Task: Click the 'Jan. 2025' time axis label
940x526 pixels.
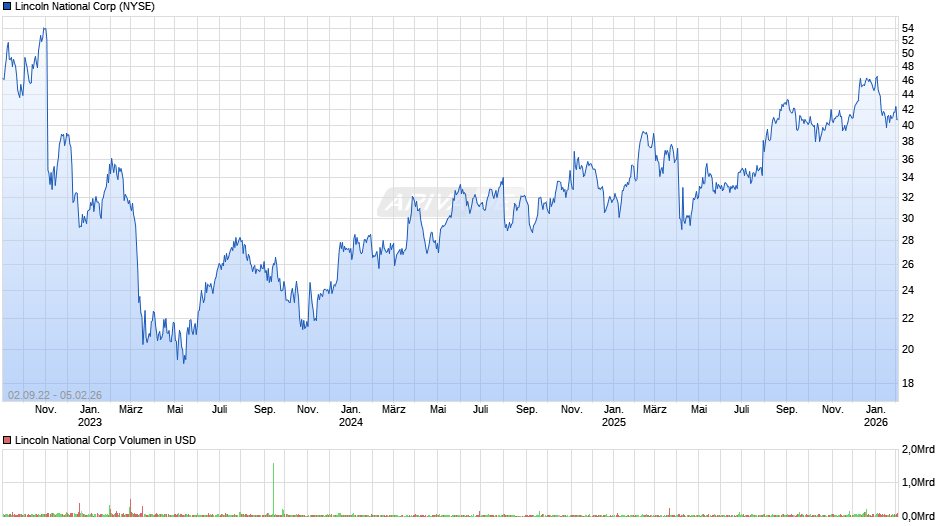Action: (x=613, y=416)
